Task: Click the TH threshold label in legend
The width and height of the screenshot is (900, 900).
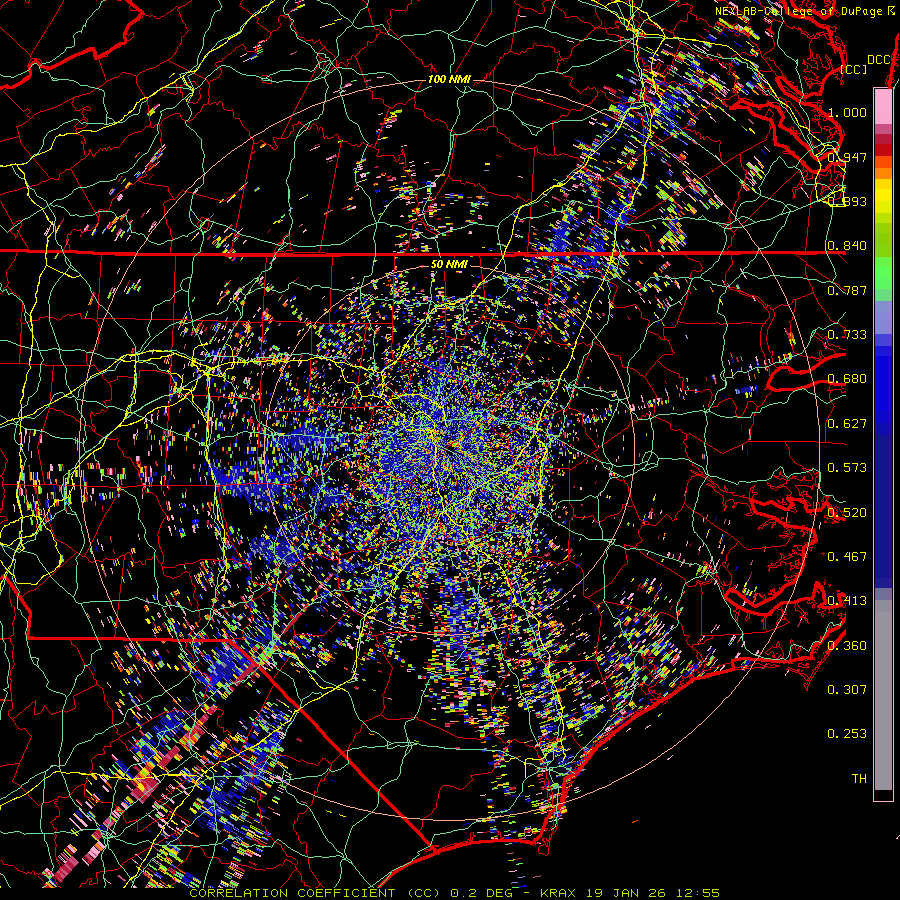Action: click(x=859, y=779)
